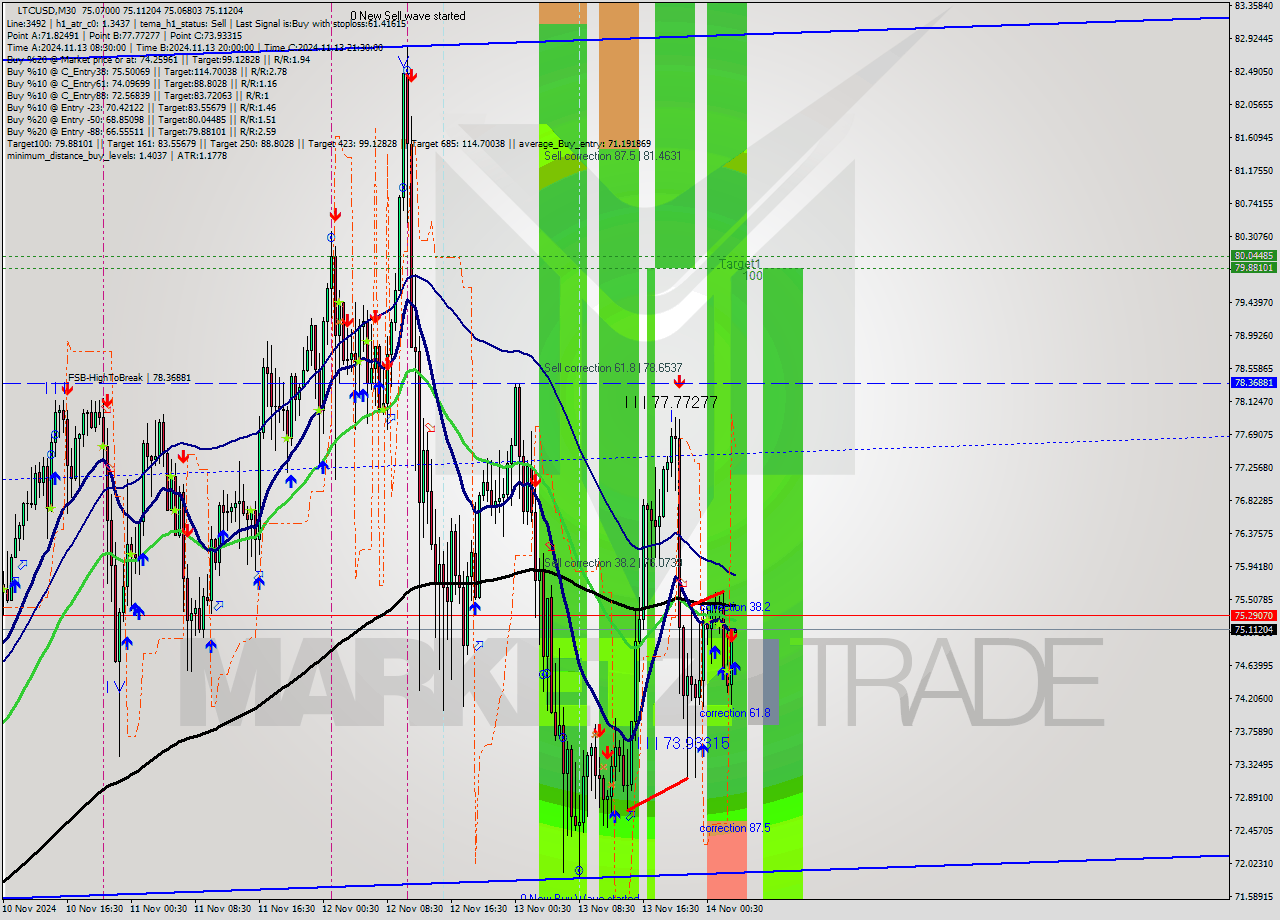The height and width of the screenshot is (920, 1280).
Task: Click the blue 'correction 38.2' label
Action: (735, 607)
